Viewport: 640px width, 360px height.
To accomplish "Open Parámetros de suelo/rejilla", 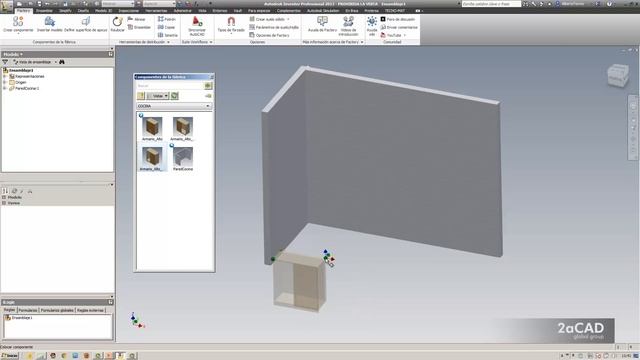I will click(274, 27).
